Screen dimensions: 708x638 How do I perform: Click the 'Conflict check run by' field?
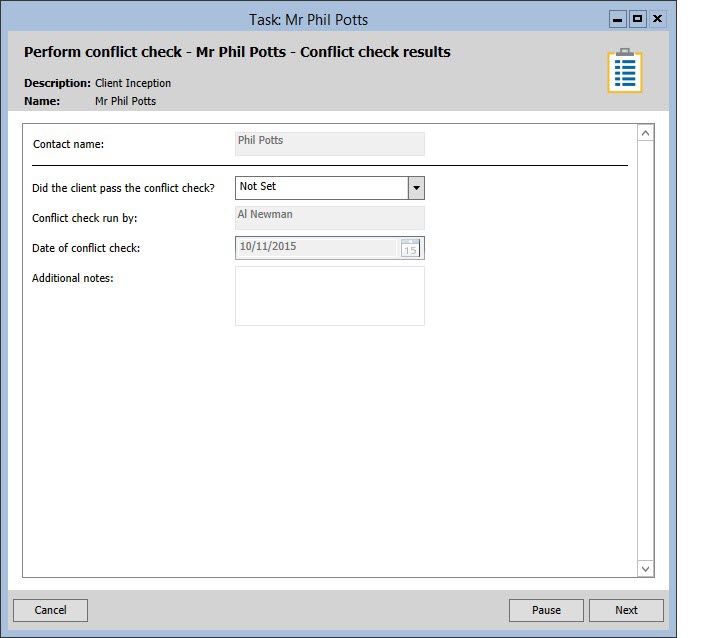tap(329, 218)
